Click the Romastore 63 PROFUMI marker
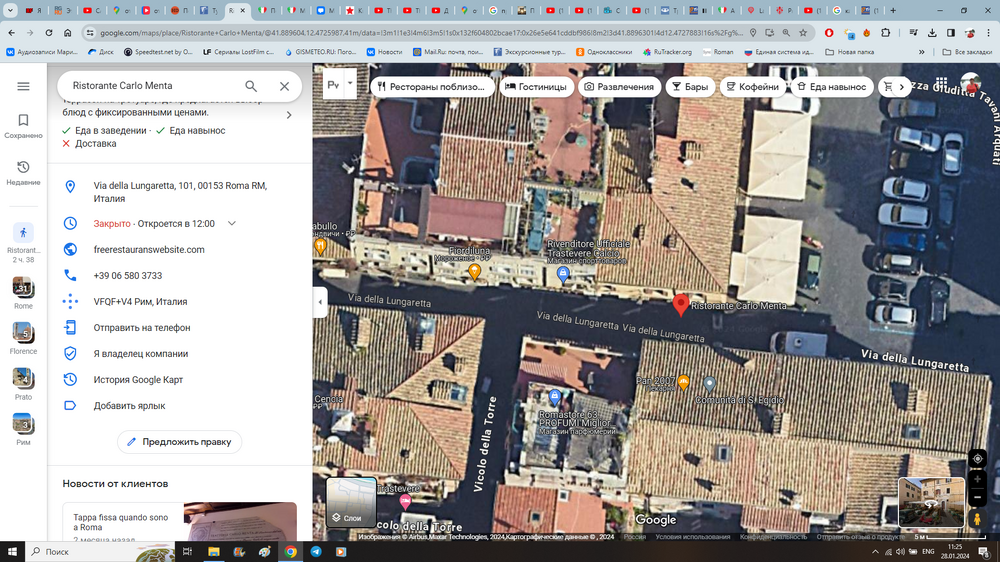Screen dimensions: 1000x562 [554, 397]
